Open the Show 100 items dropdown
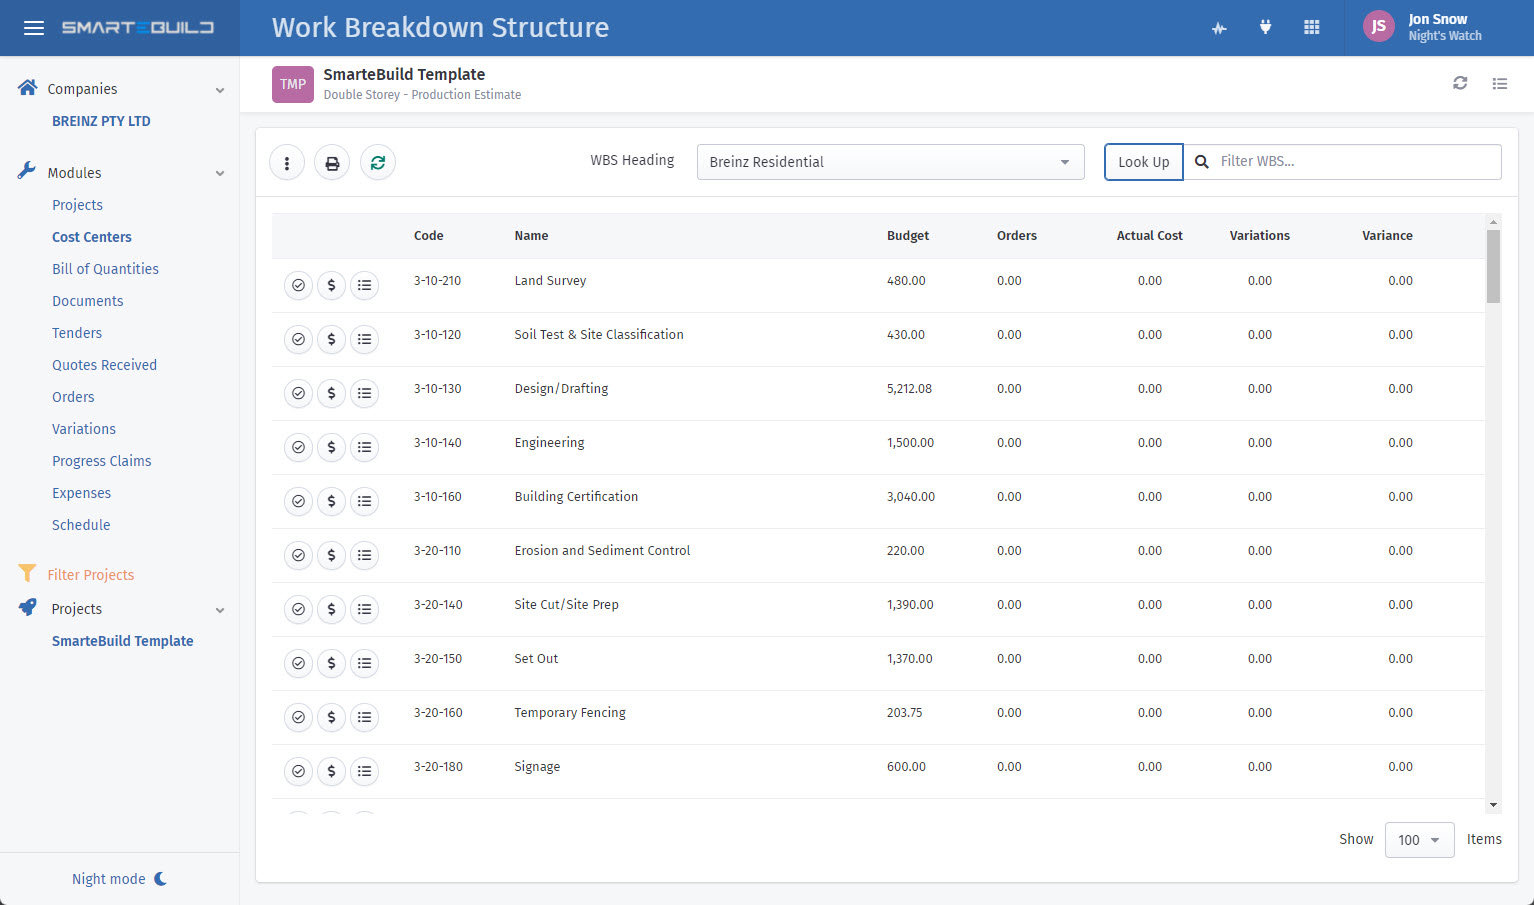The width and height of the screenshot is (1534, 905). (1419, 840)
